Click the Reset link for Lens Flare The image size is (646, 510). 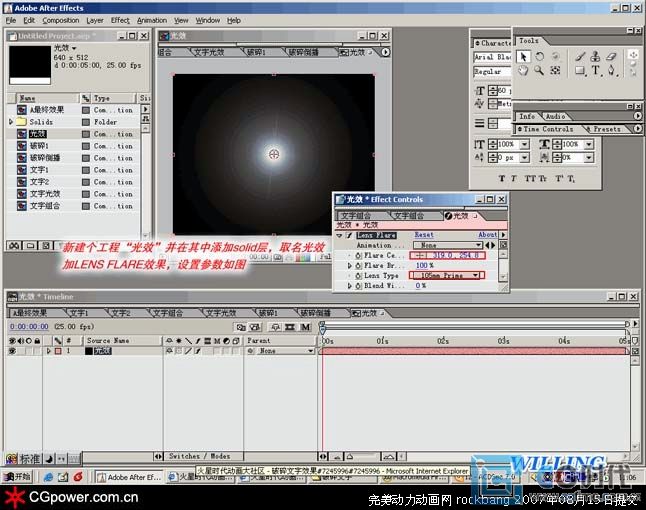coord(424,235)
